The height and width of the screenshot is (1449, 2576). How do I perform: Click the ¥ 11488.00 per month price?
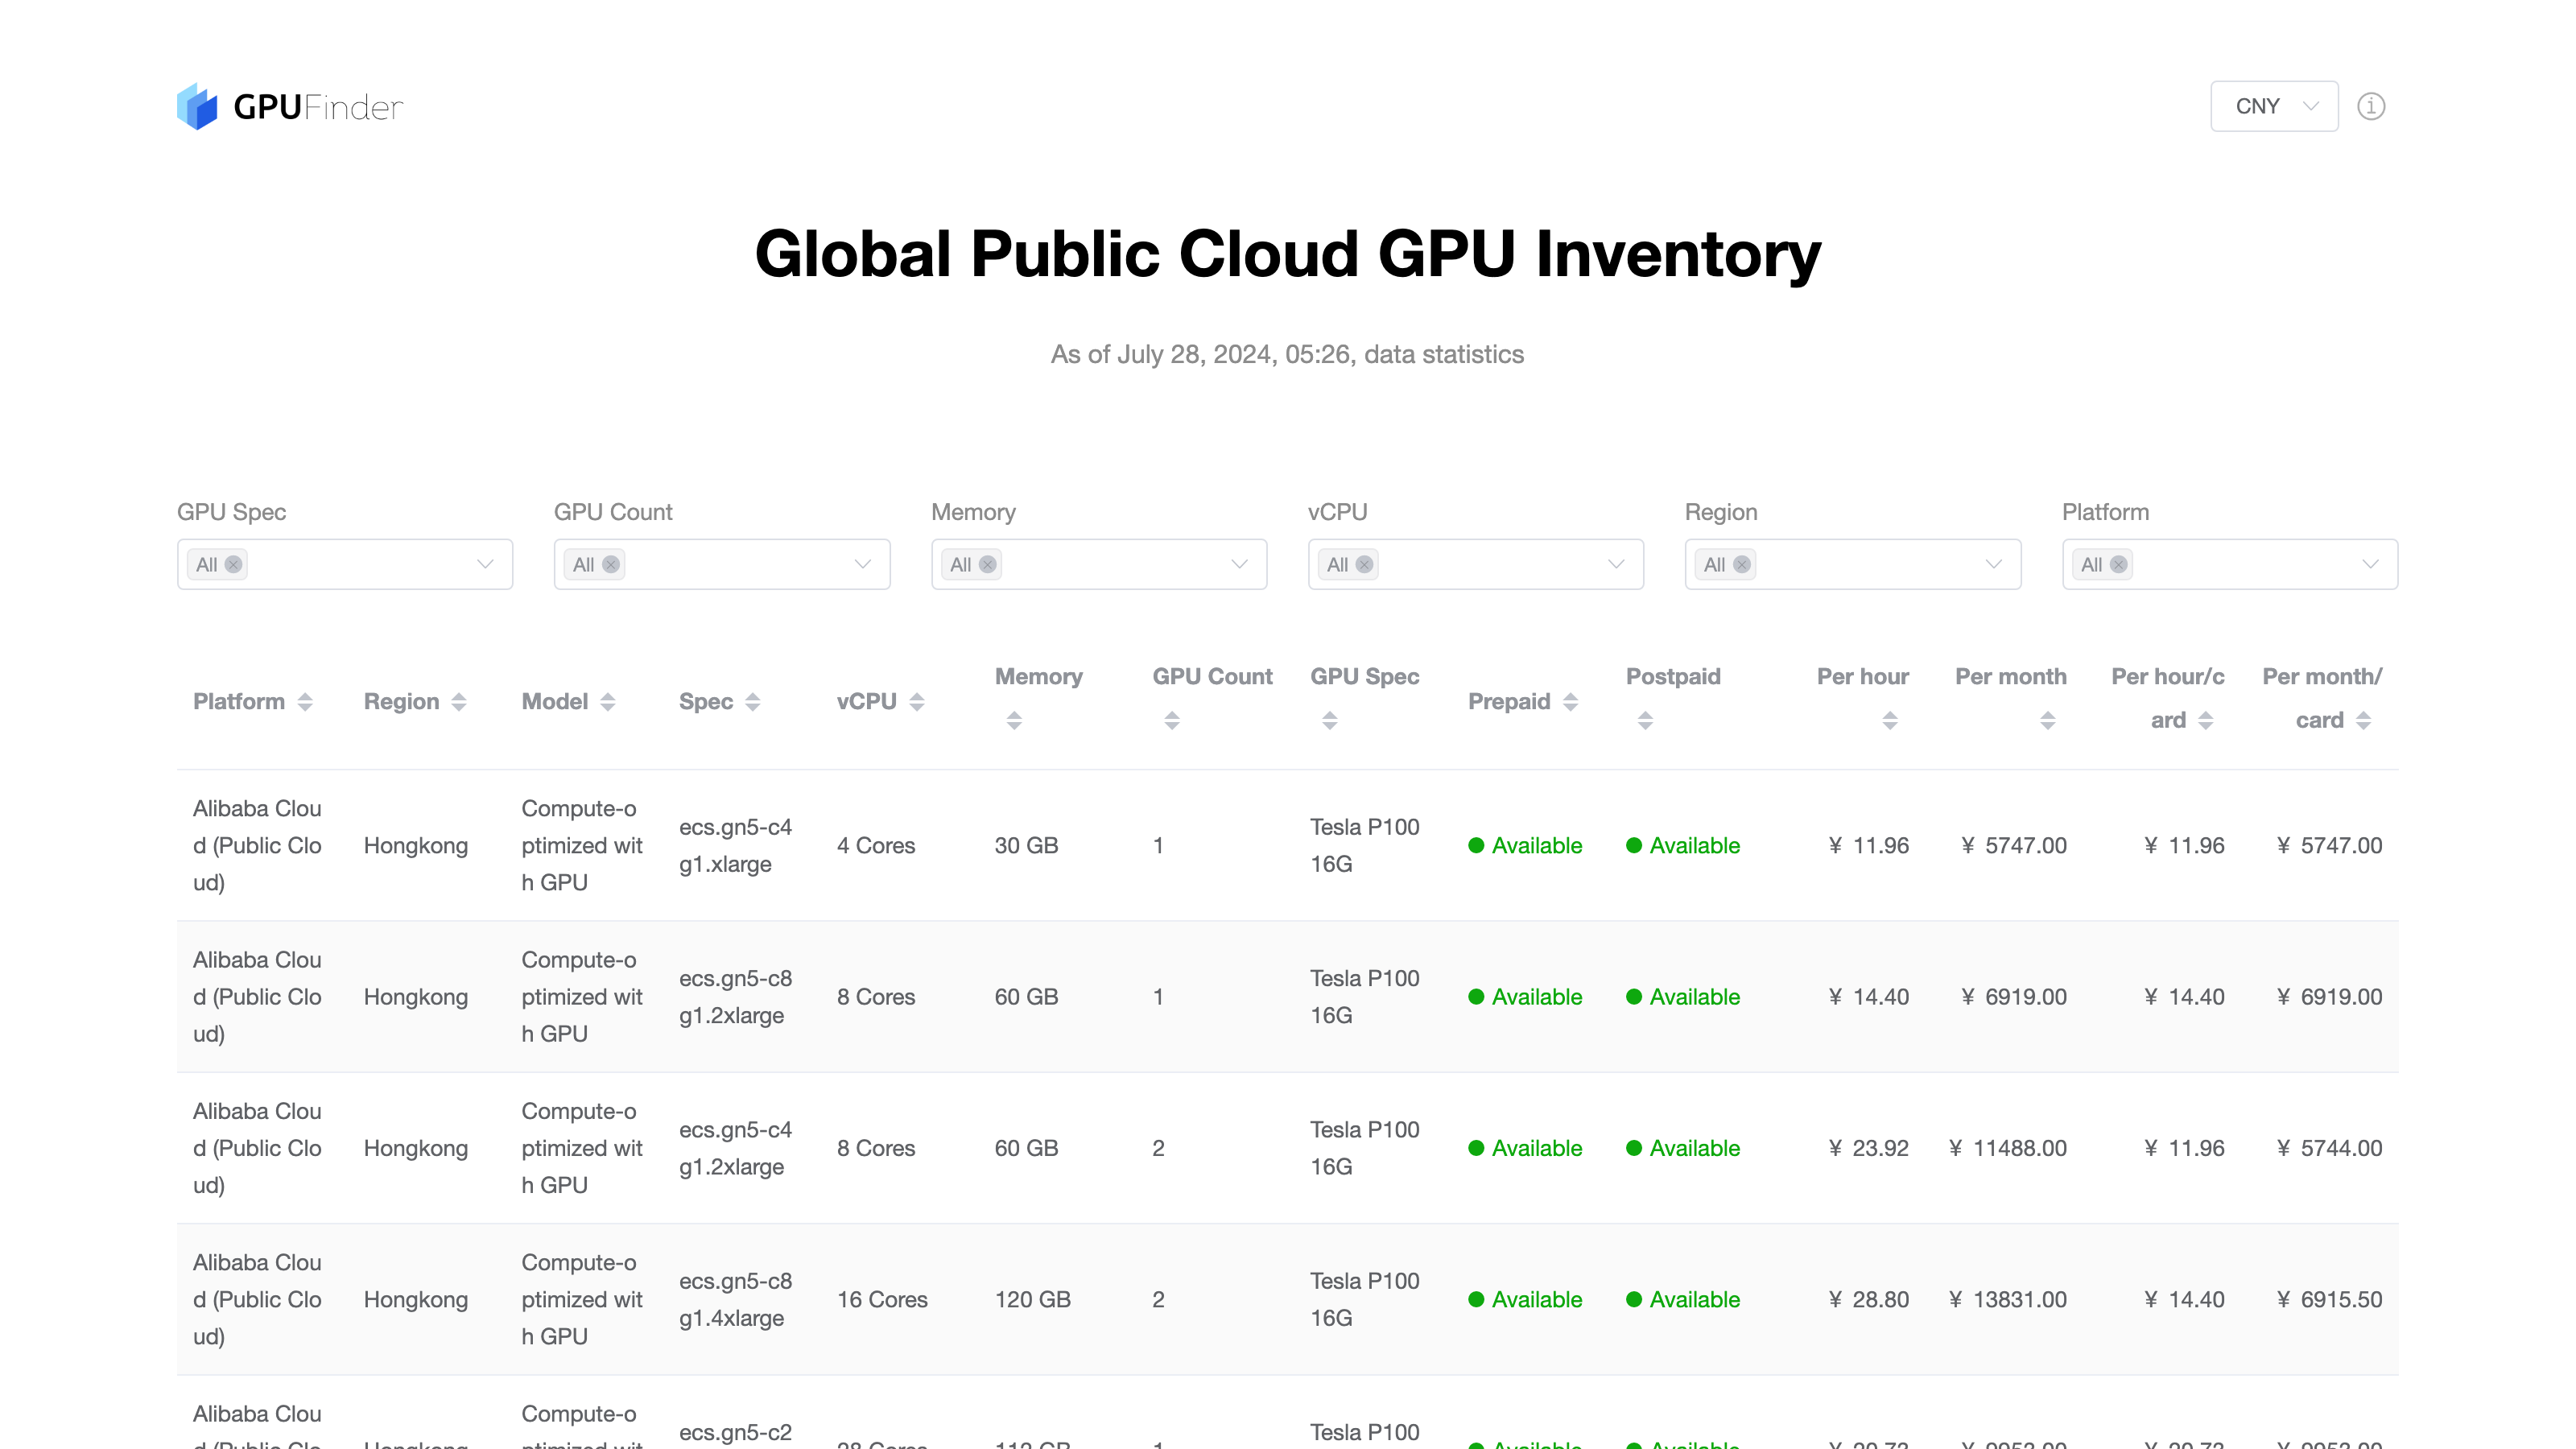click(x=2007, y=1147)
